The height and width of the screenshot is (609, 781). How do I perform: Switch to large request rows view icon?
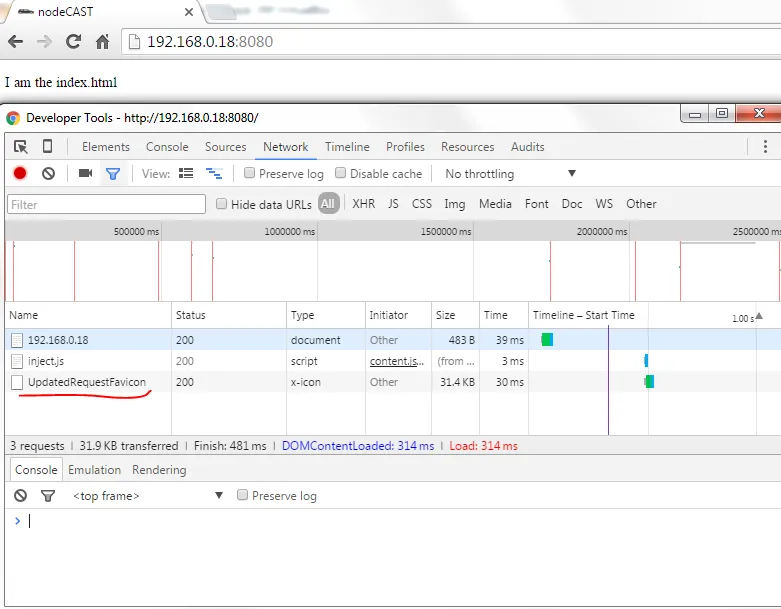186,173
